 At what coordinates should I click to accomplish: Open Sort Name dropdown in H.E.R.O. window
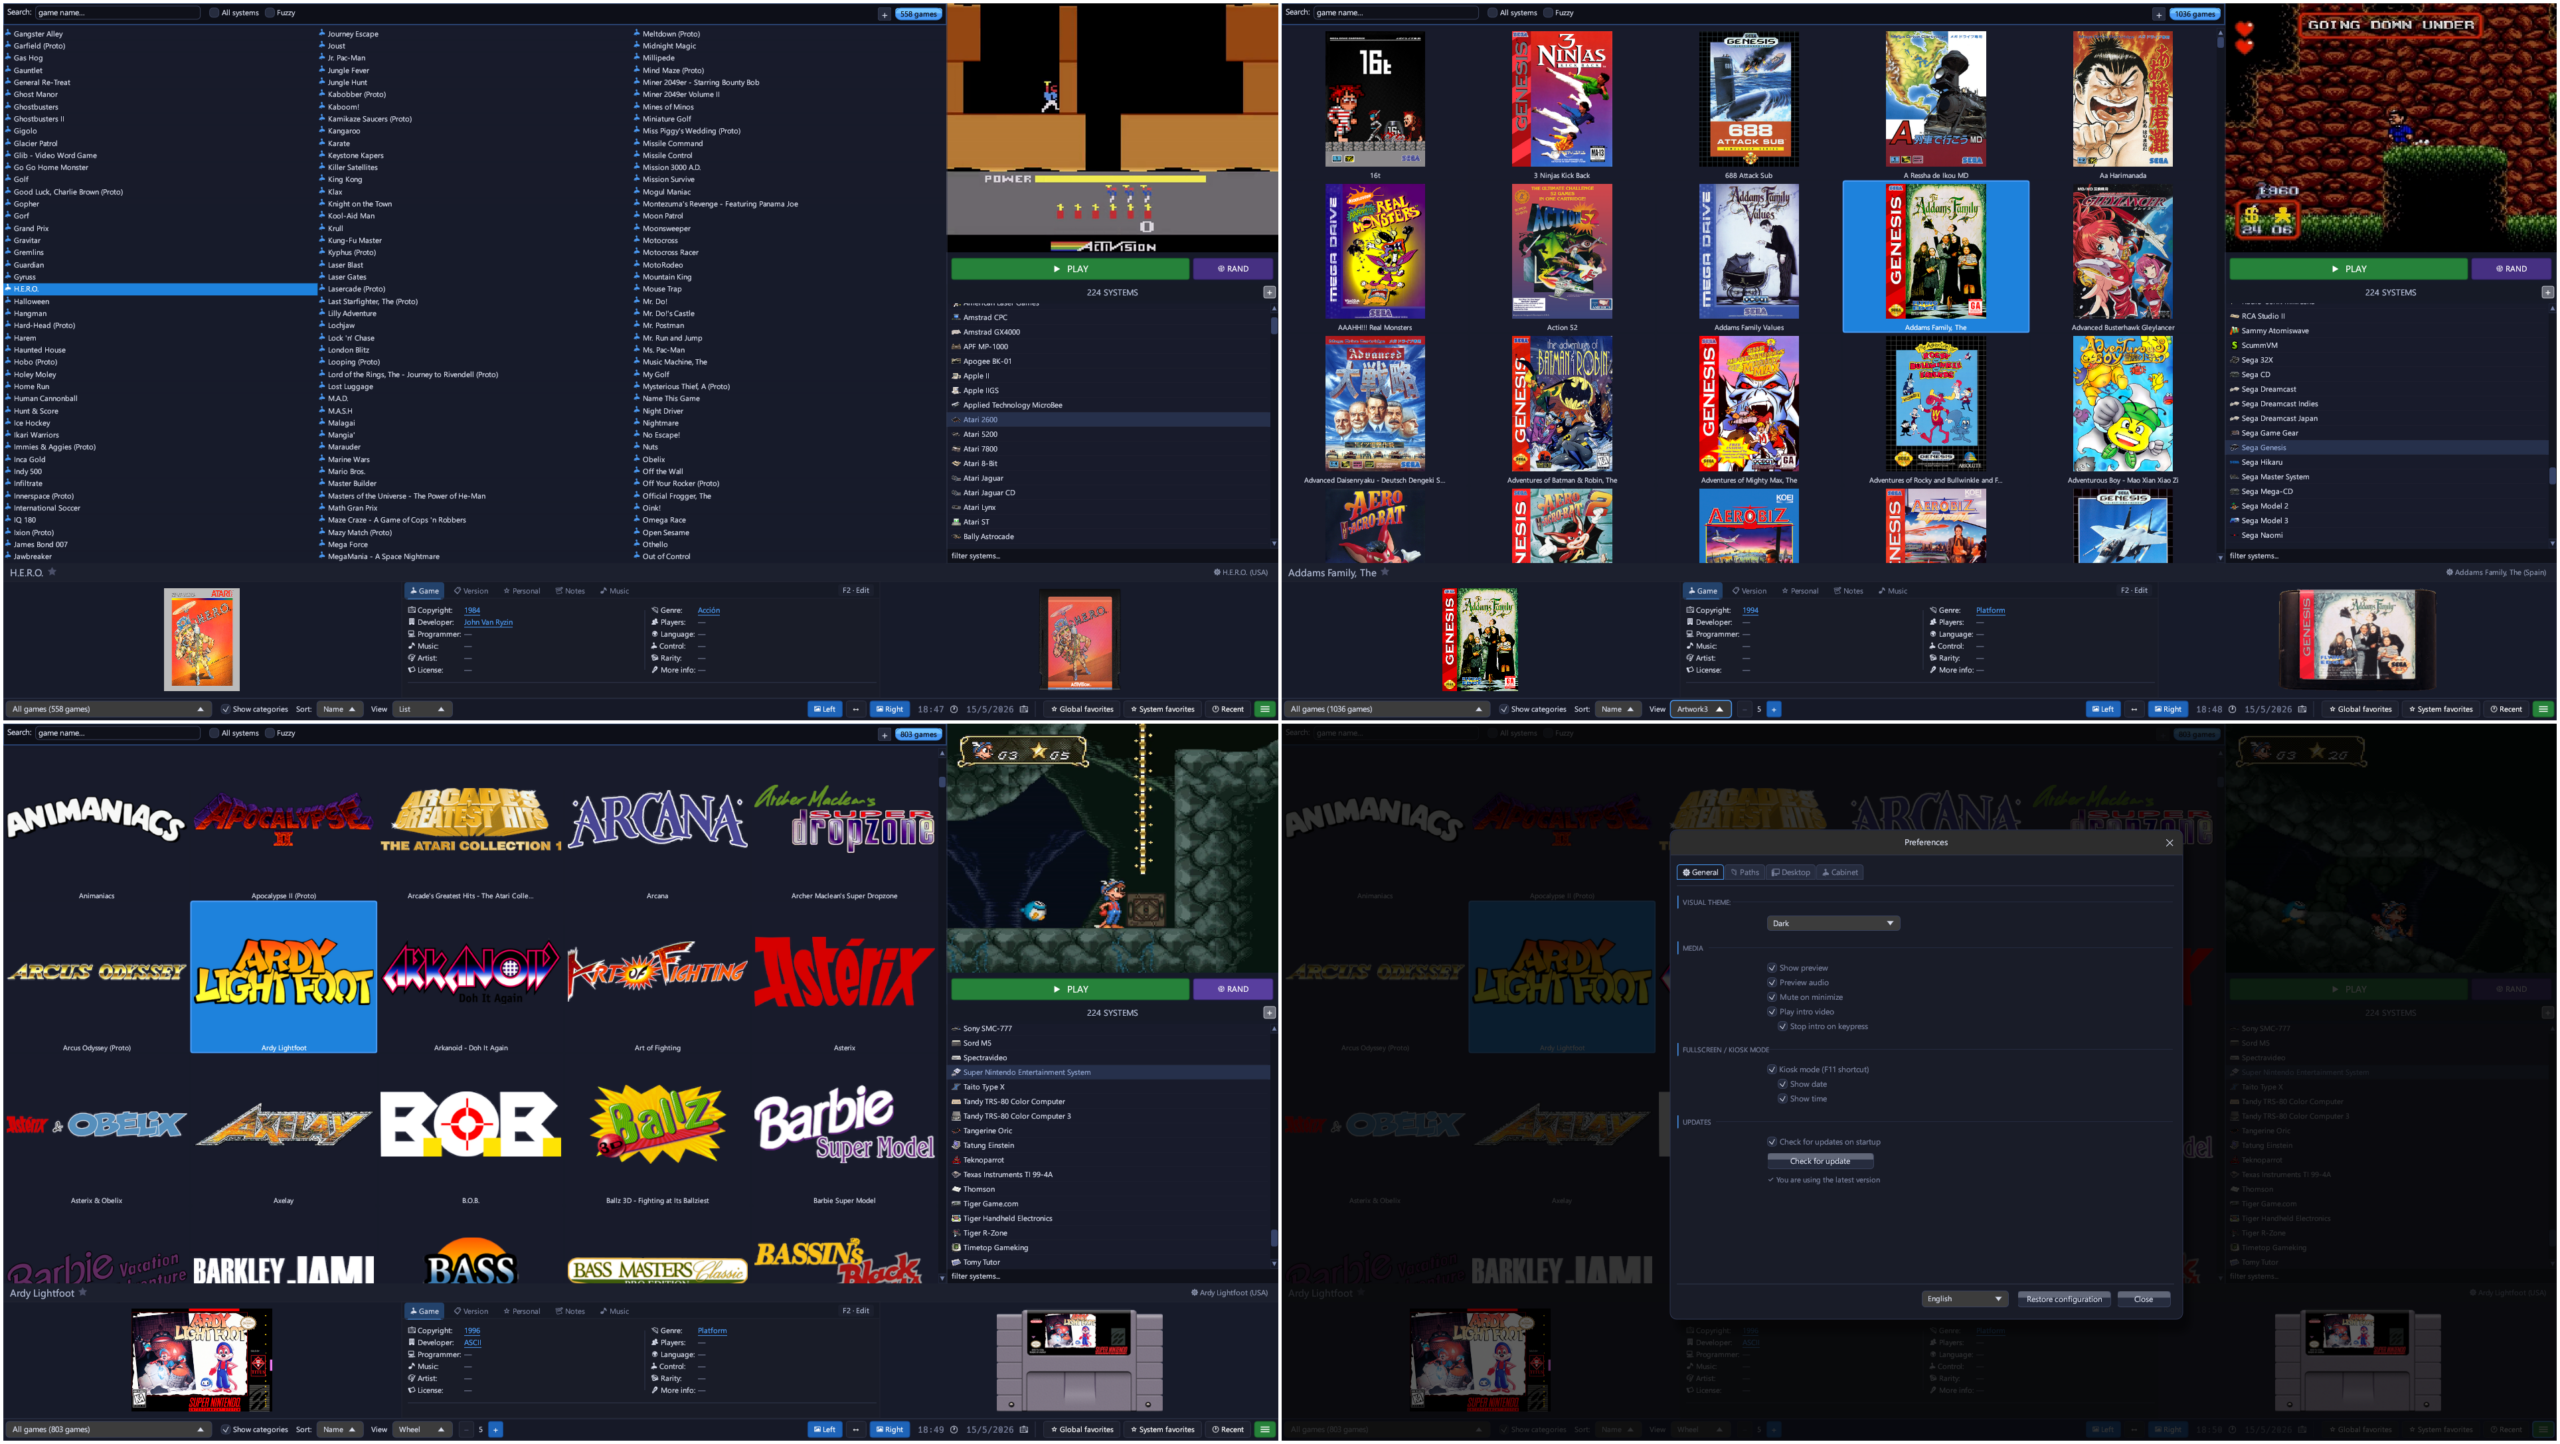(340, 709)
